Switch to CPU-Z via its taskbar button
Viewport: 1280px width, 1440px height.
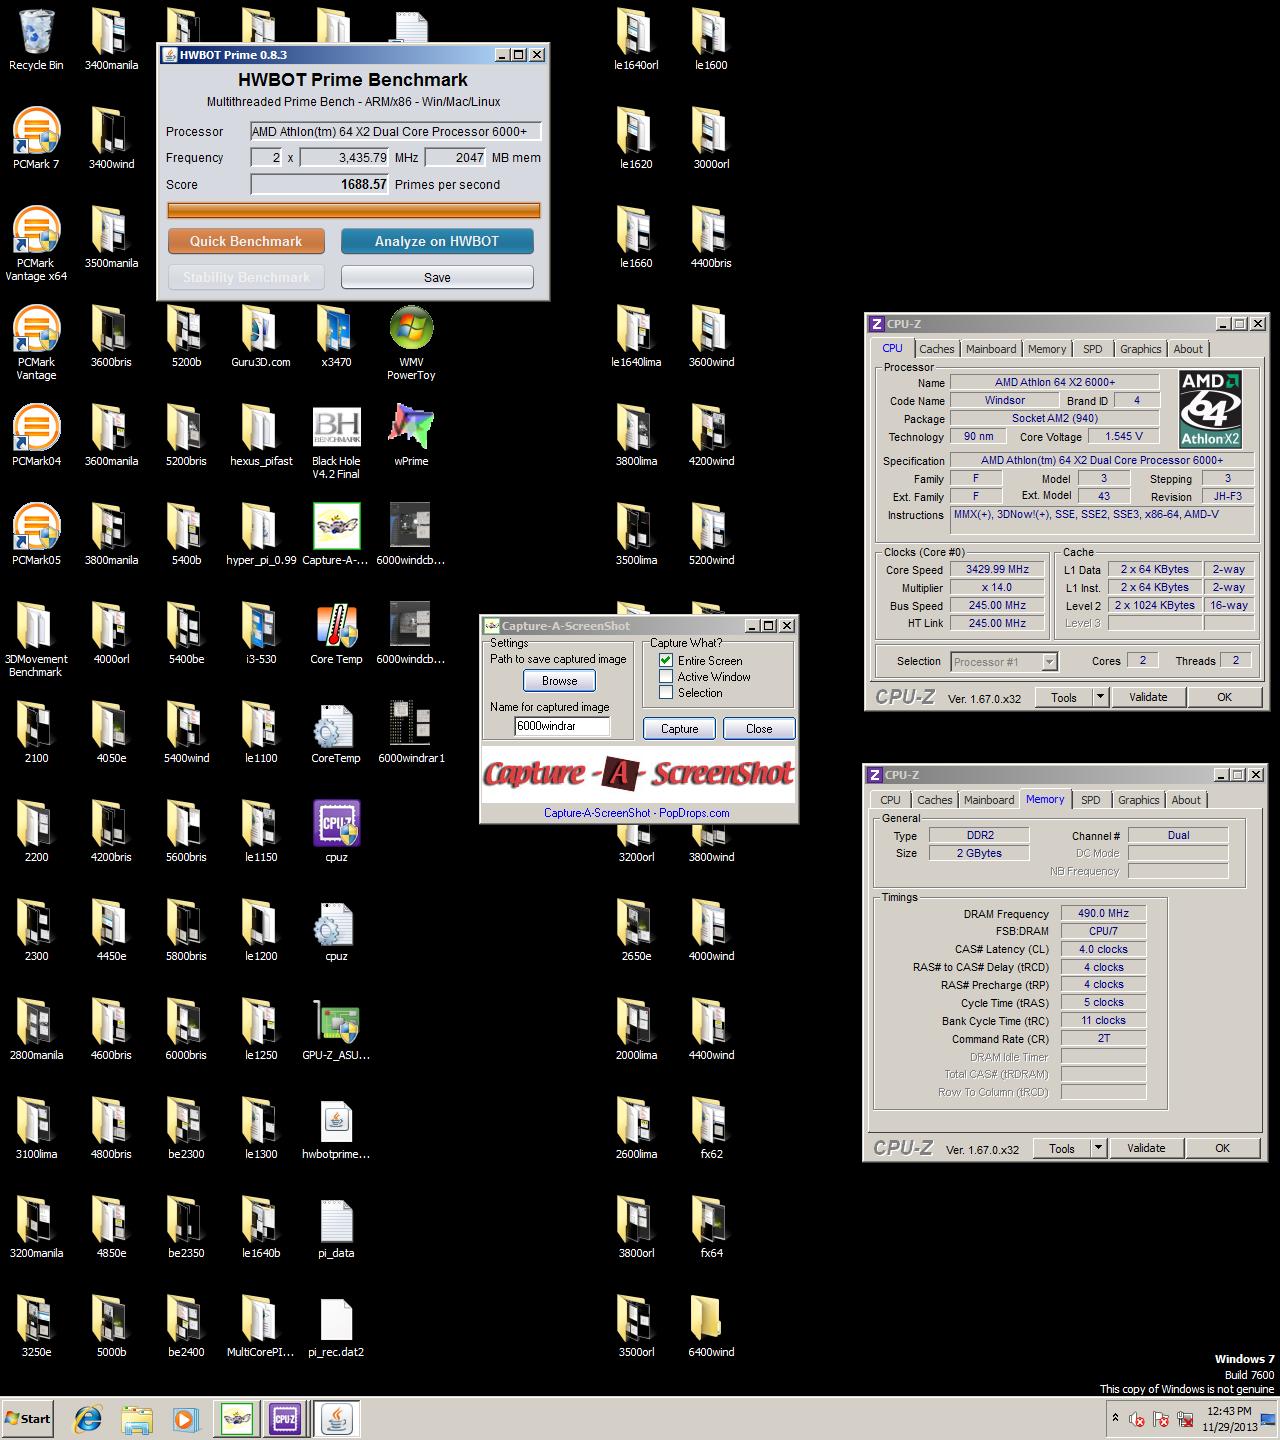(285, 1418)
